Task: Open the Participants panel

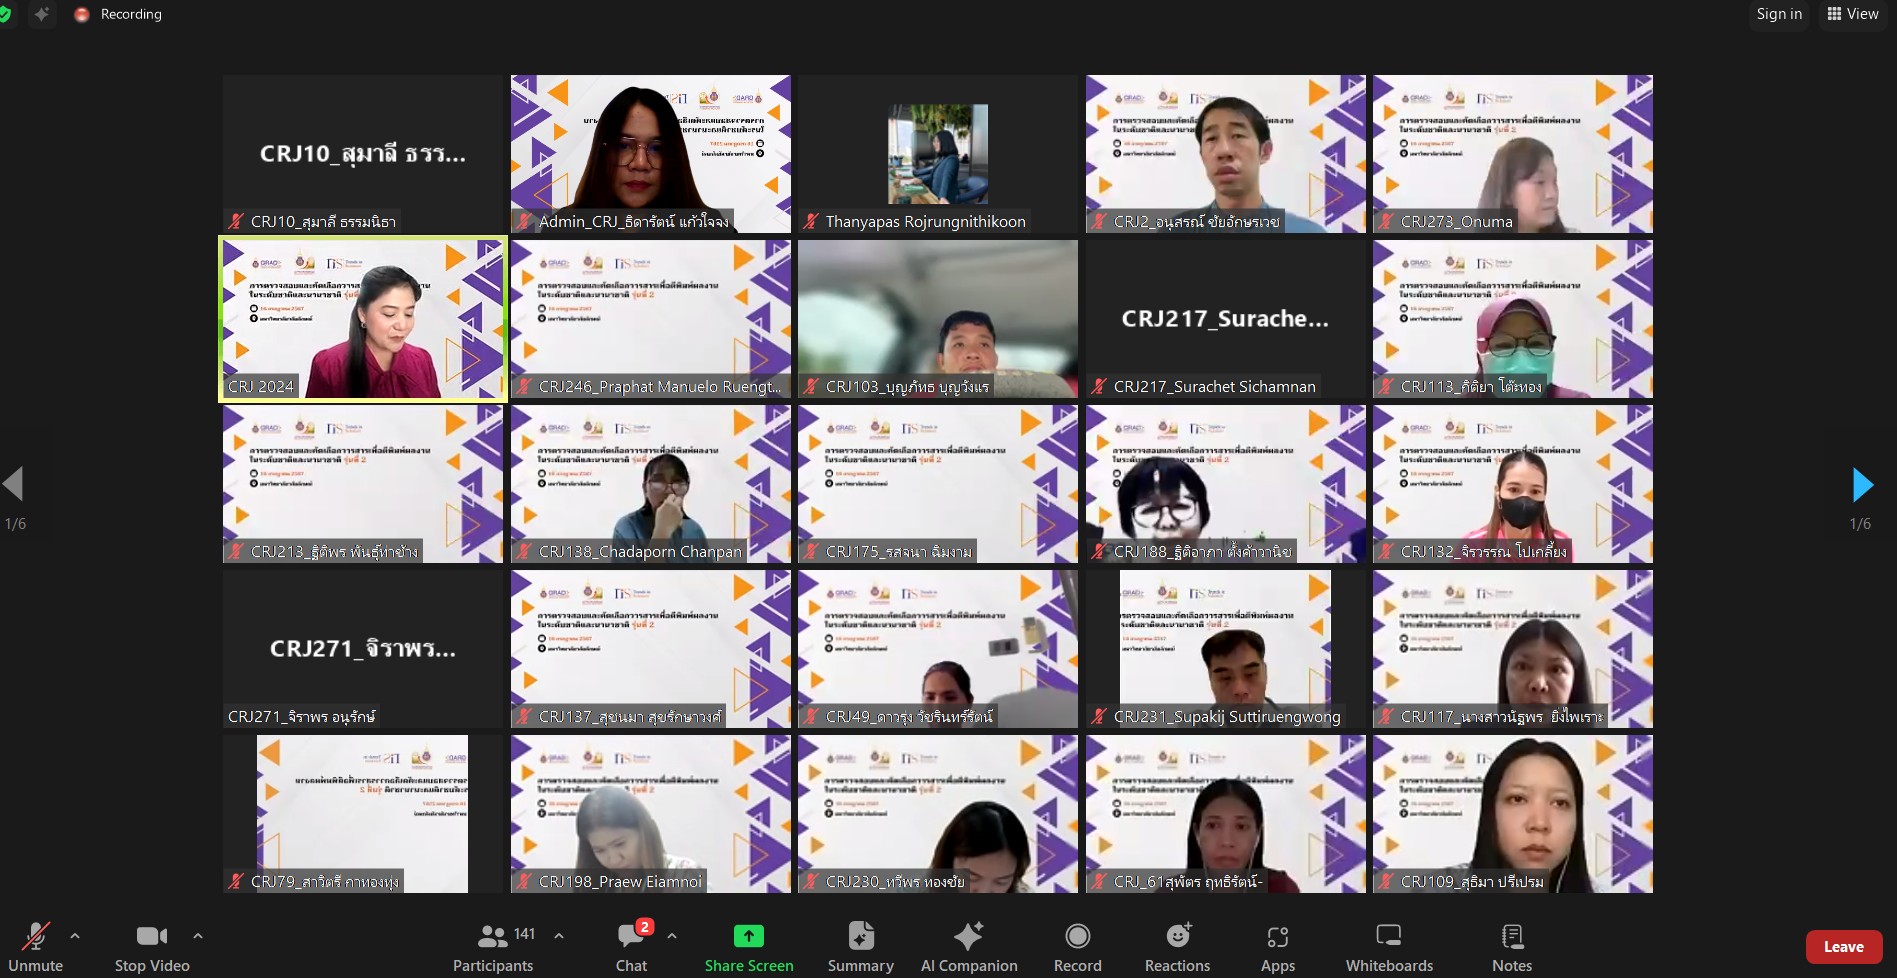Action: pos(493,937)
